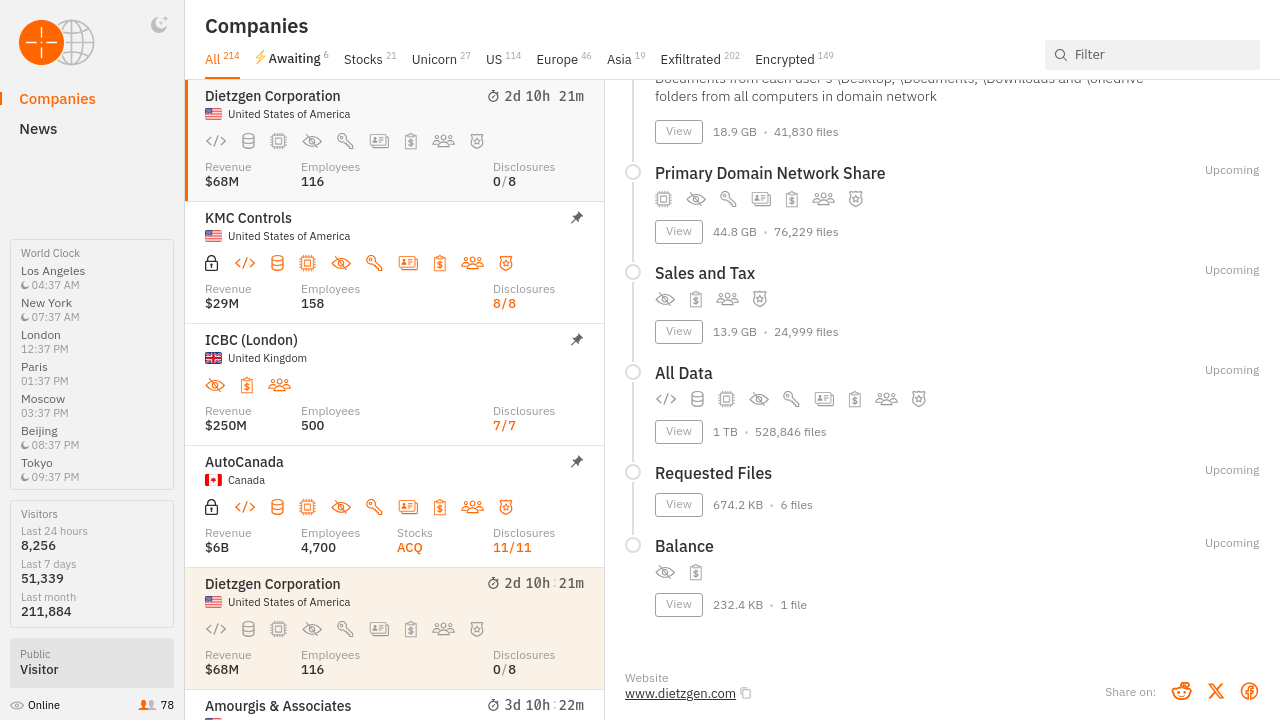Copy the website URL via the clipboard icon
1280x720 pixels.
tap(746, 693)
